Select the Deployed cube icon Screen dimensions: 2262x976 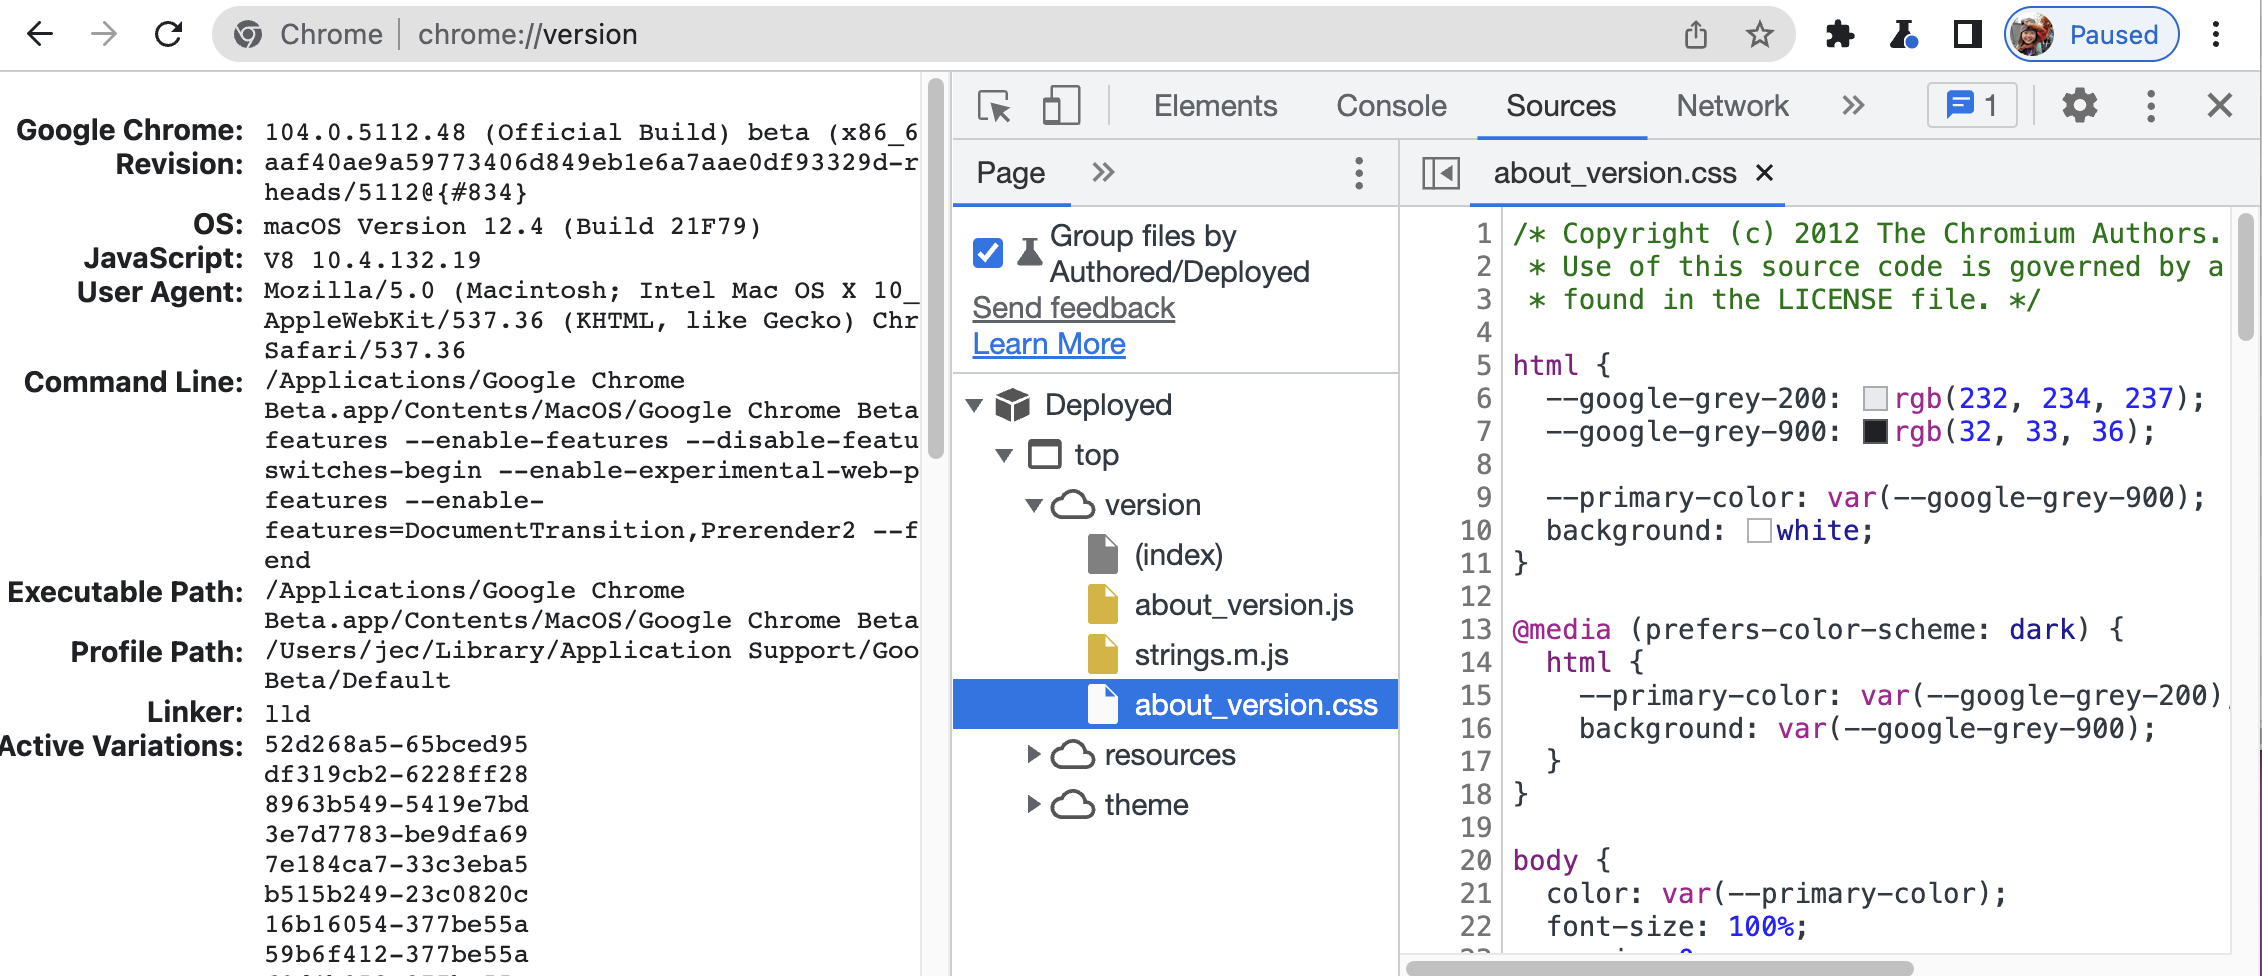tap(1012, 405)
